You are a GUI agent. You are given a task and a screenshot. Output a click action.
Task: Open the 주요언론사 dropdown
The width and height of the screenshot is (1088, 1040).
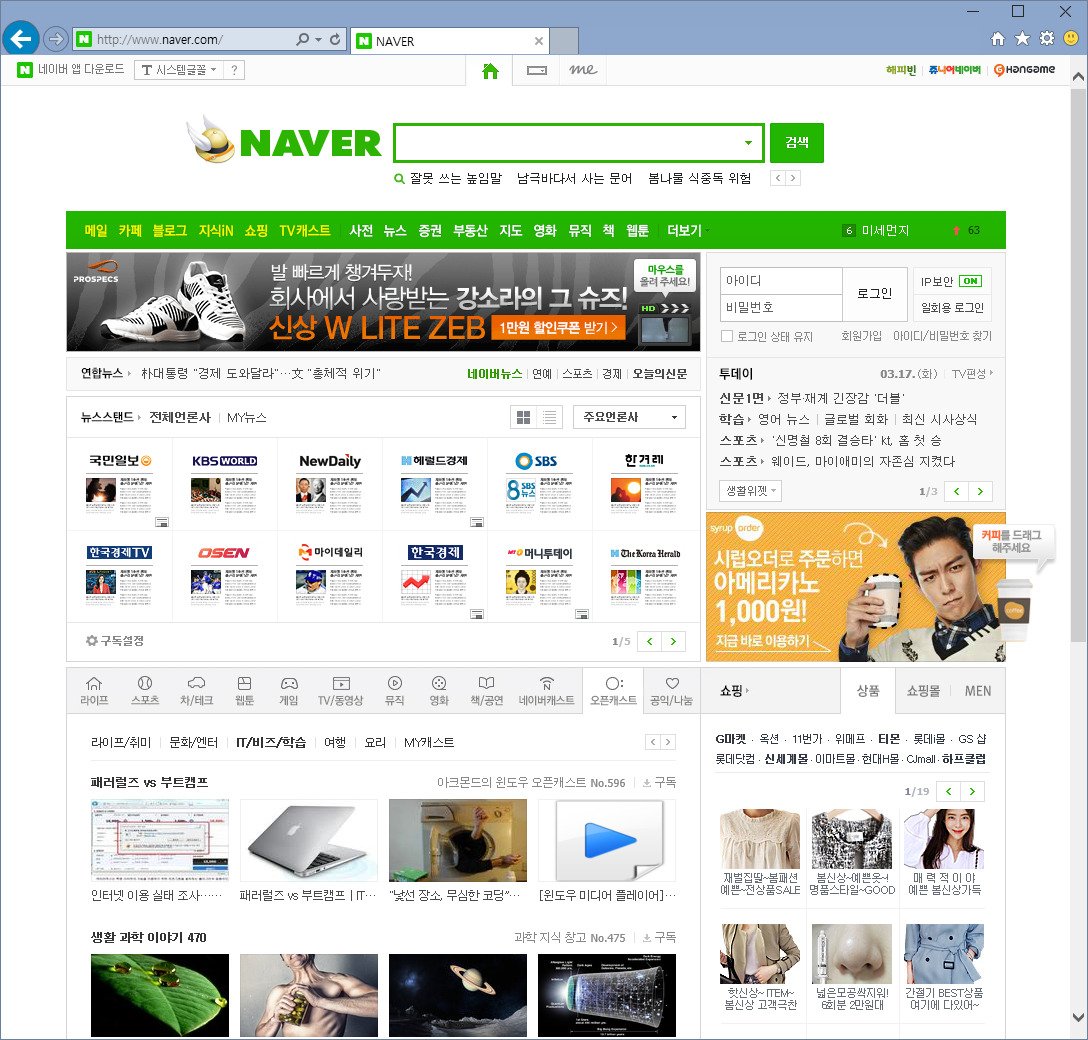[x=629, y=417]
